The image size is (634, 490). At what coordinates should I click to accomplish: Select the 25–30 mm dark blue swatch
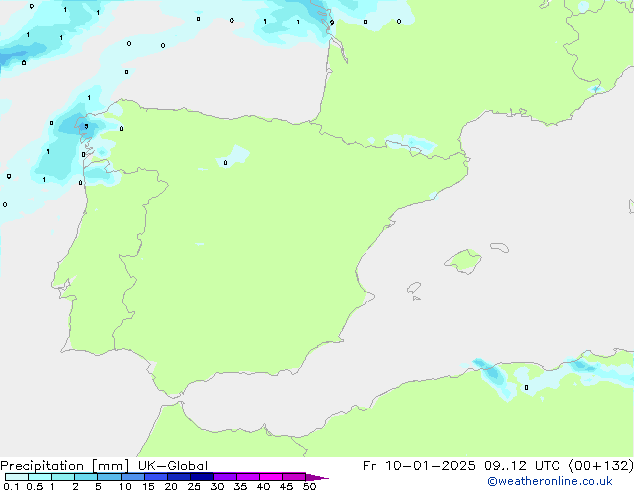pos(202,477)
